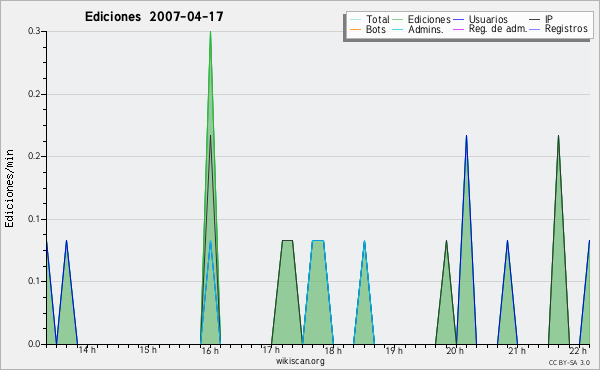
Task: Click the blue Usuarios peak after 20 h
Action: click(466, 136)
